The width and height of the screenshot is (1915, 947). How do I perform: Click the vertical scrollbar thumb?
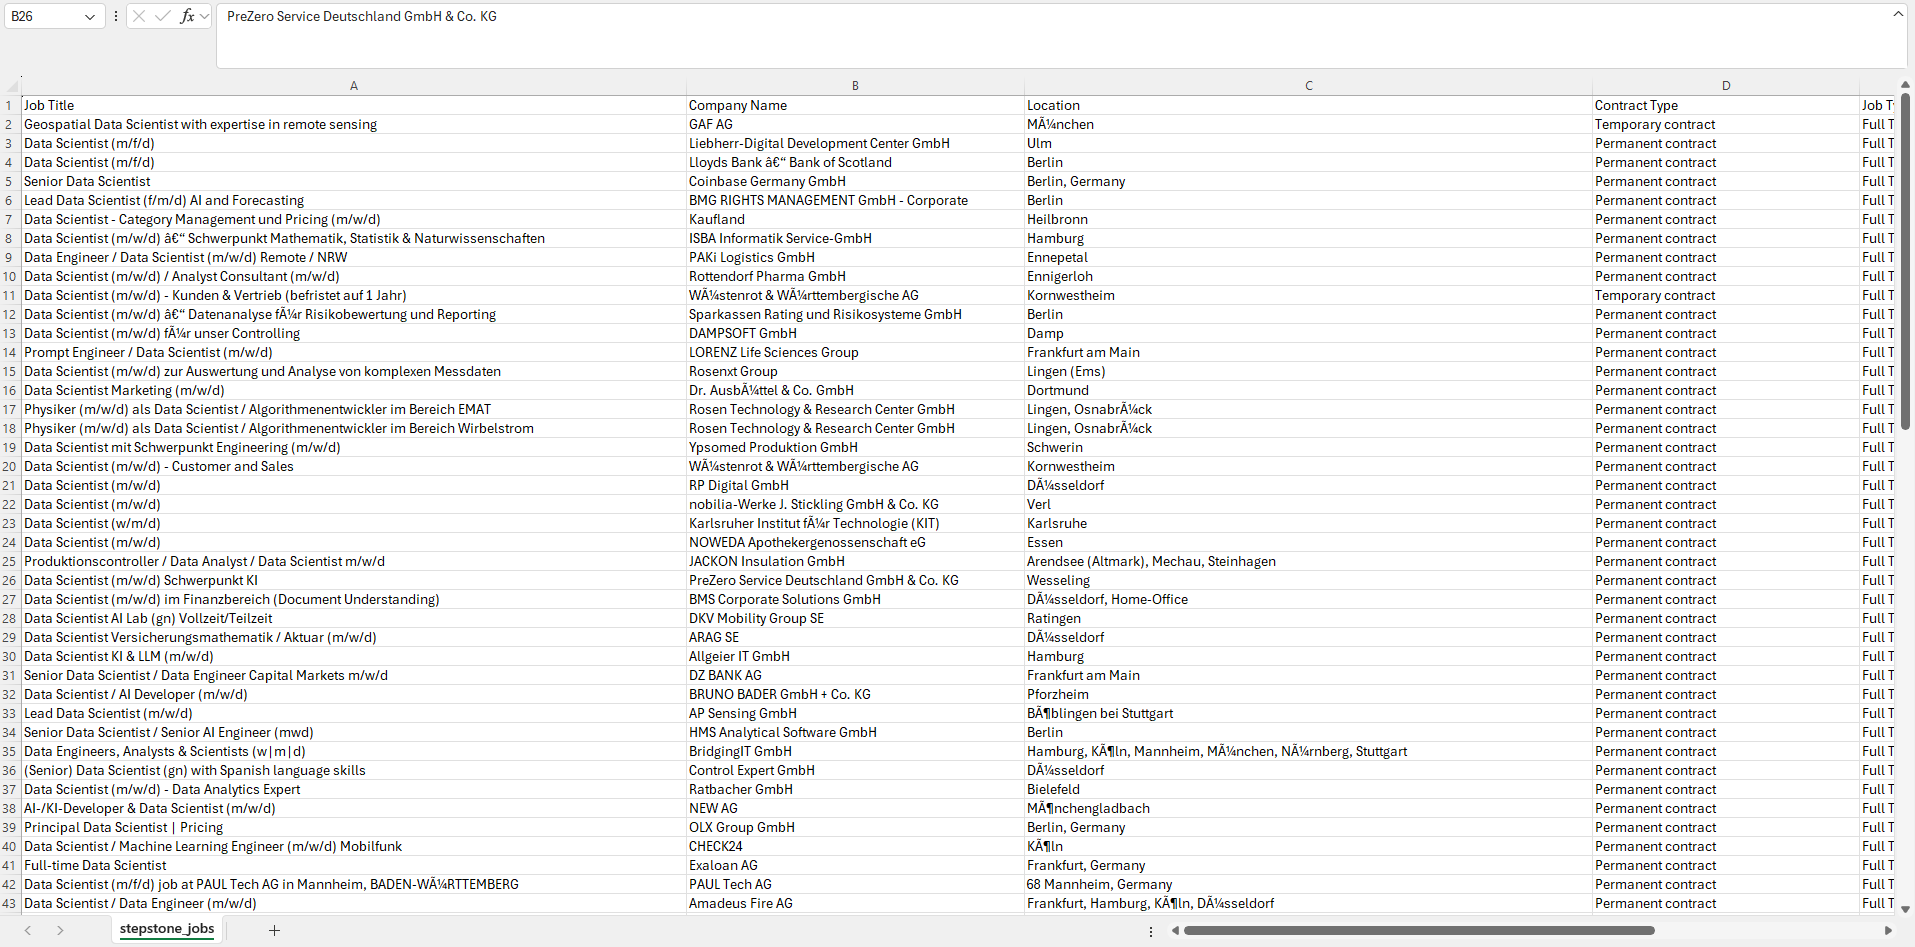tap(1905, 262)
